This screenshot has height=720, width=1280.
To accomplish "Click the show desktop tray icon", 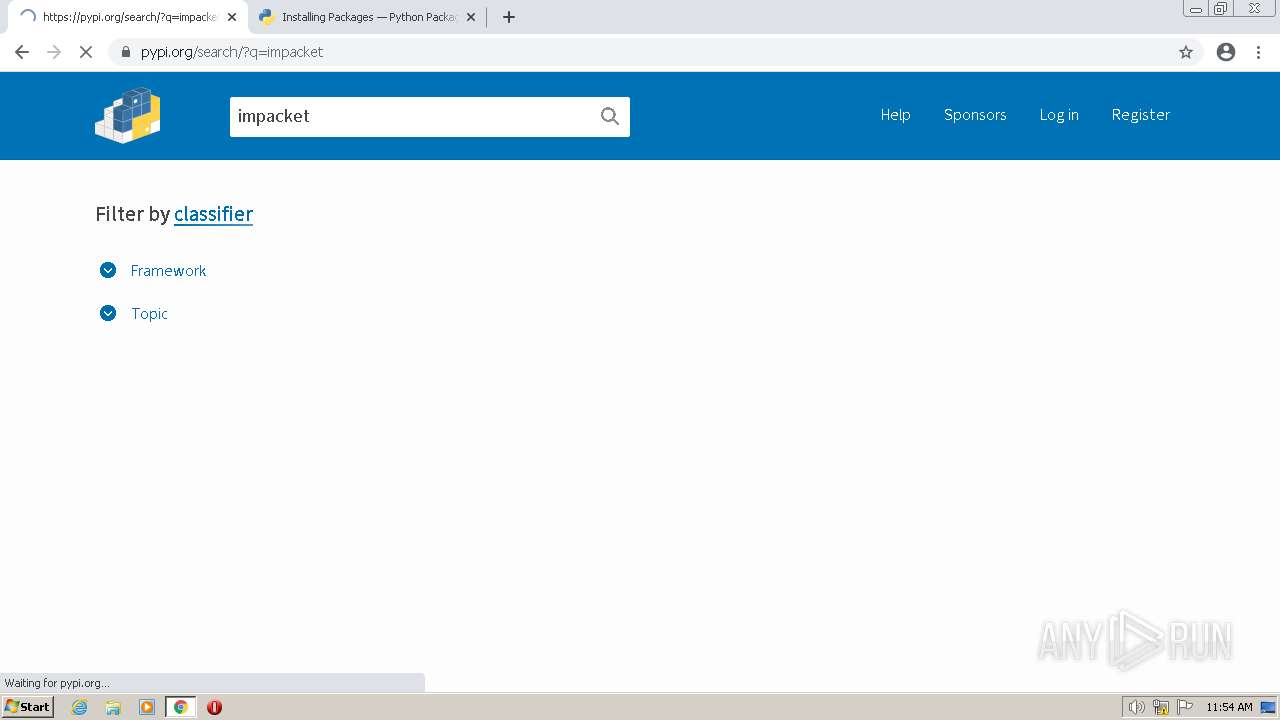I will (x=1268, y=707).
